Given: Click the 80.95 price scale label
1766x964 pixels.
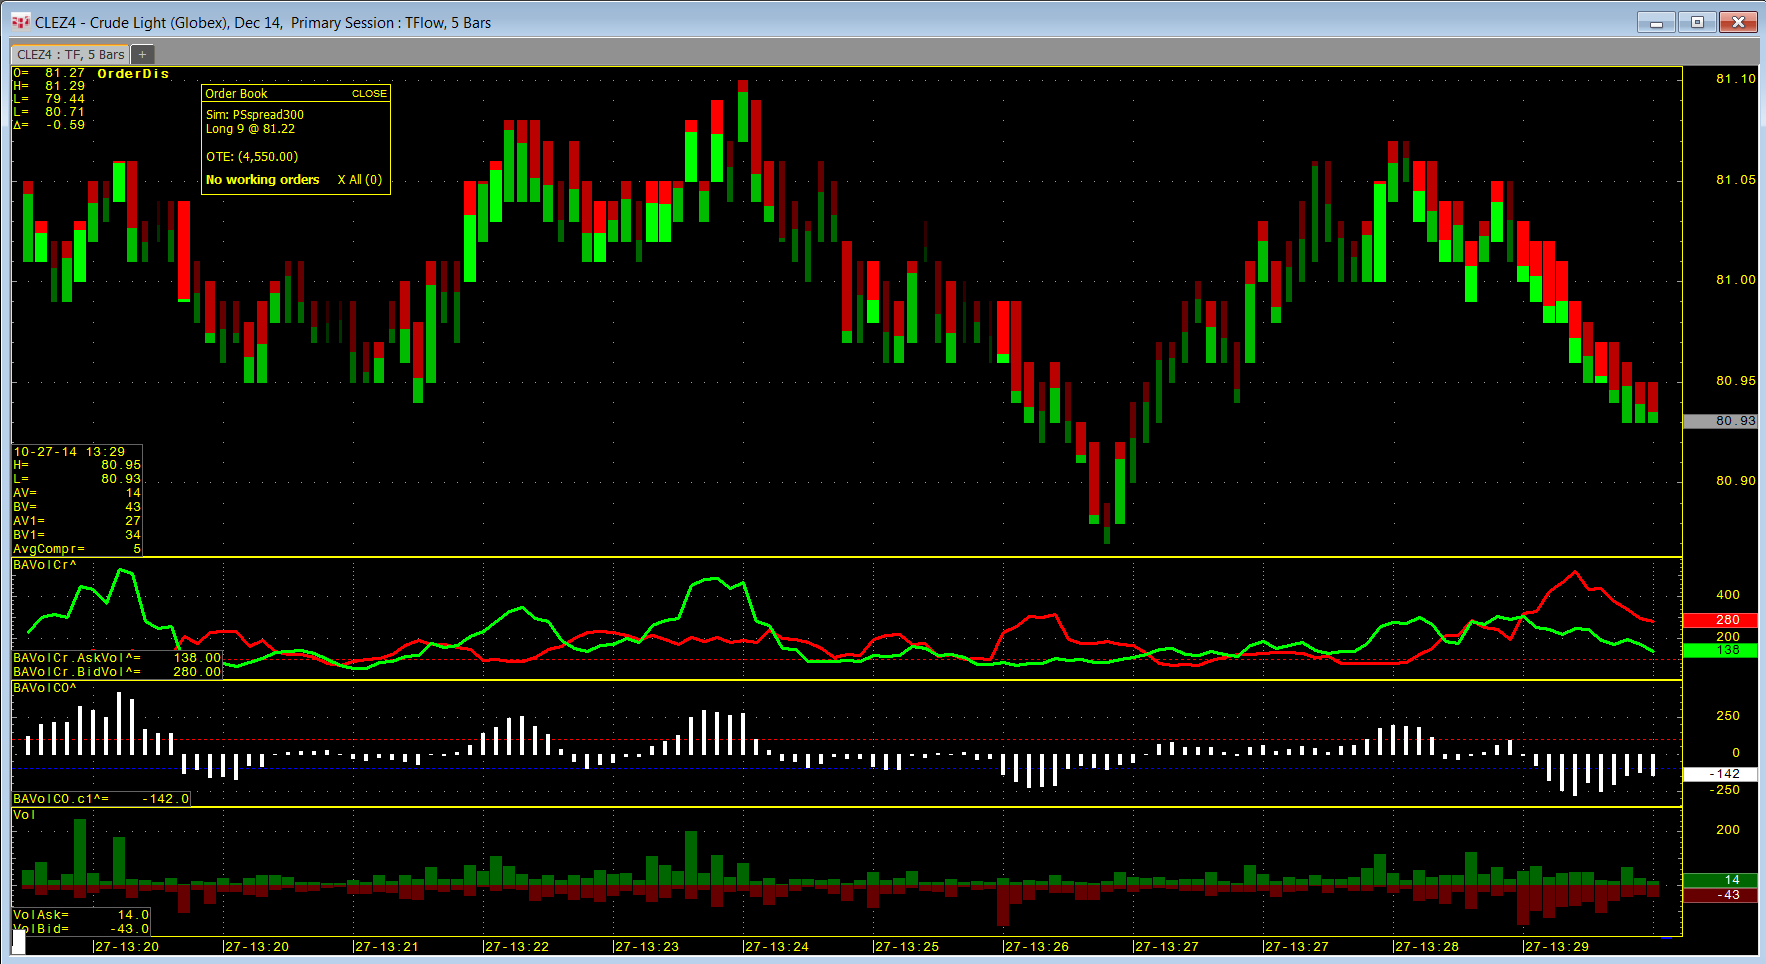Looking at the screenshot, I should pyautogui.click(x=1735, y=381).
